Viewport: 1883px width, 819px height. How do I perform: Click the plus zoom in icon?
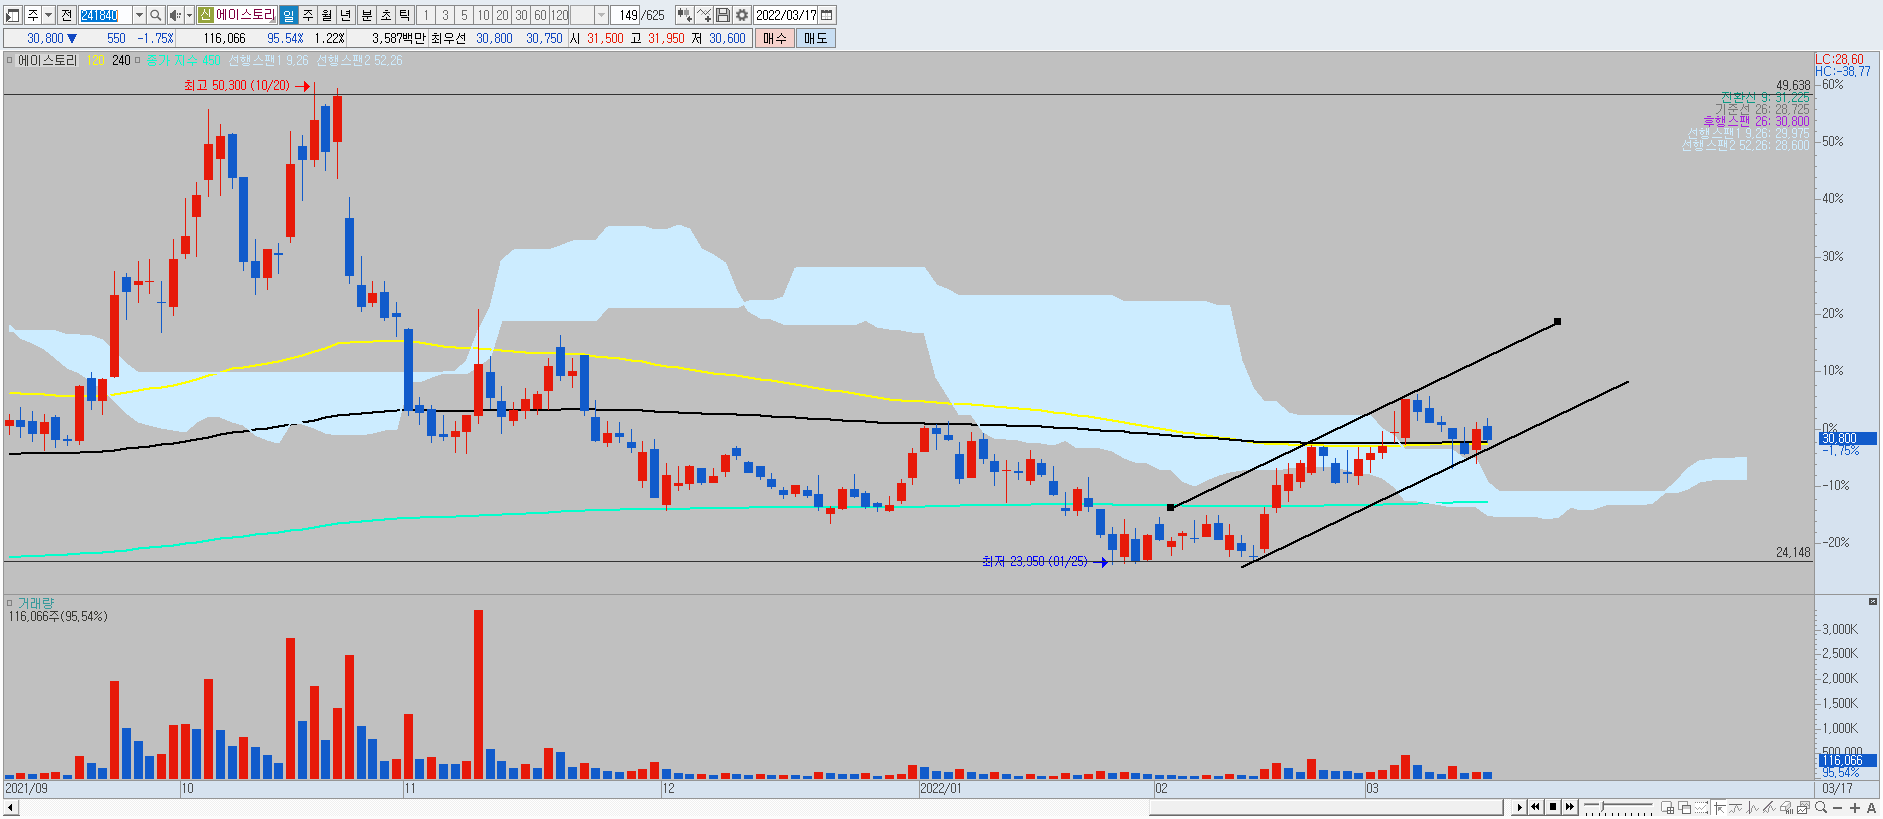pyautogui.click(x=1855, y=808)
